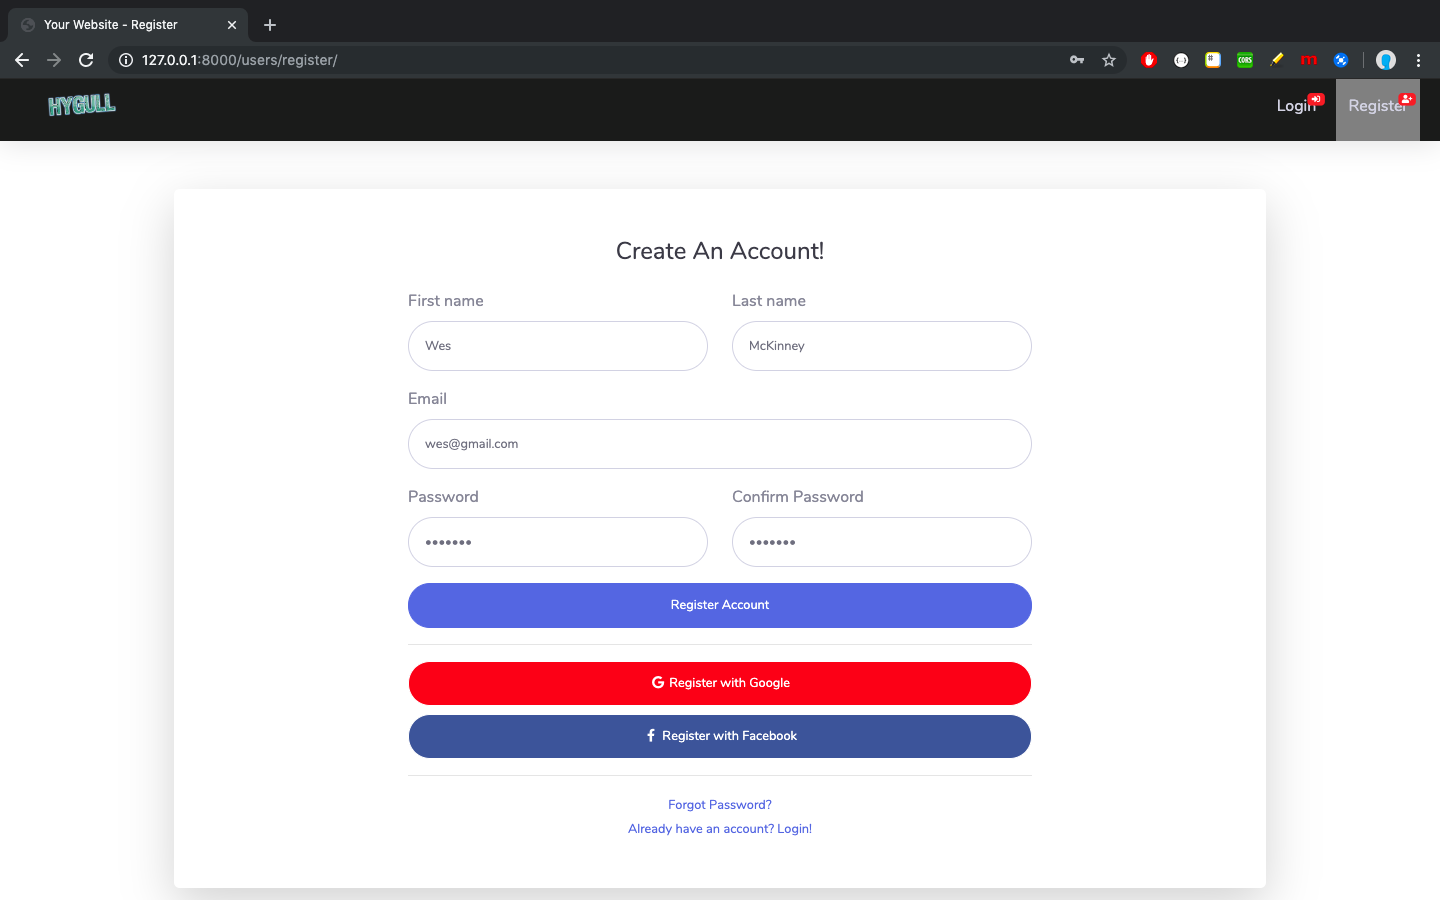Go back using browser back arrow

click(22, 60)
